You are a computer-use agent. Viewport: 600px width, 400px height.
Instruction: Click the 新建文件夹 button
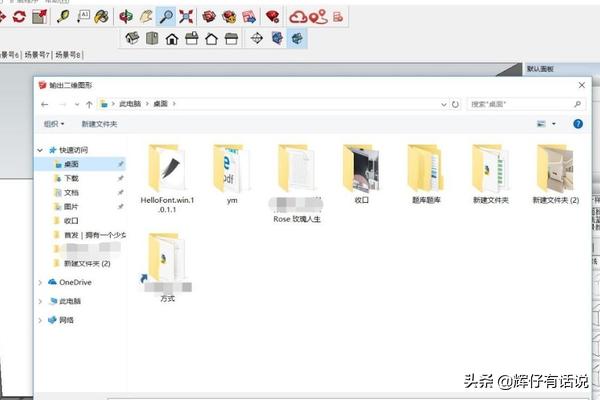tap(99, 124)
